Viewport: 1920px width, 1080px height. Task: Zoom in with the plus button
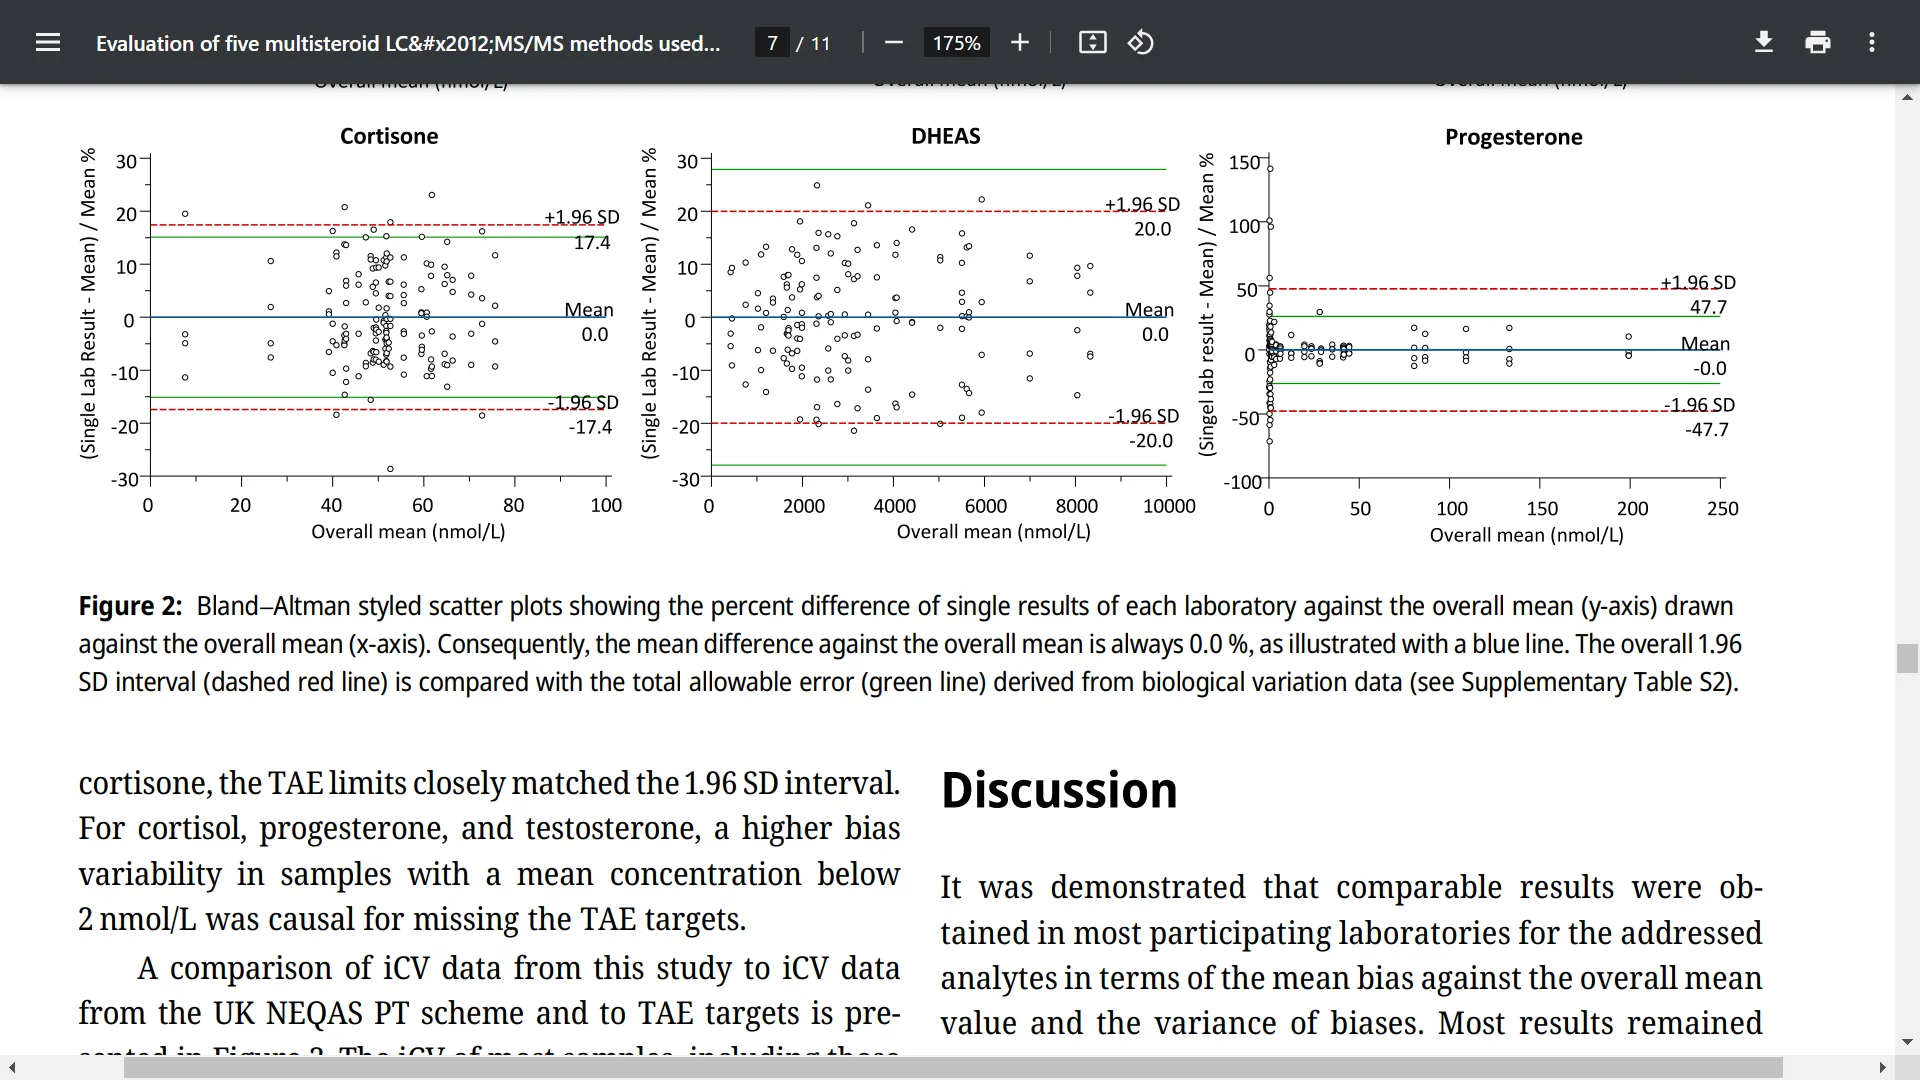click(1019, 43)
